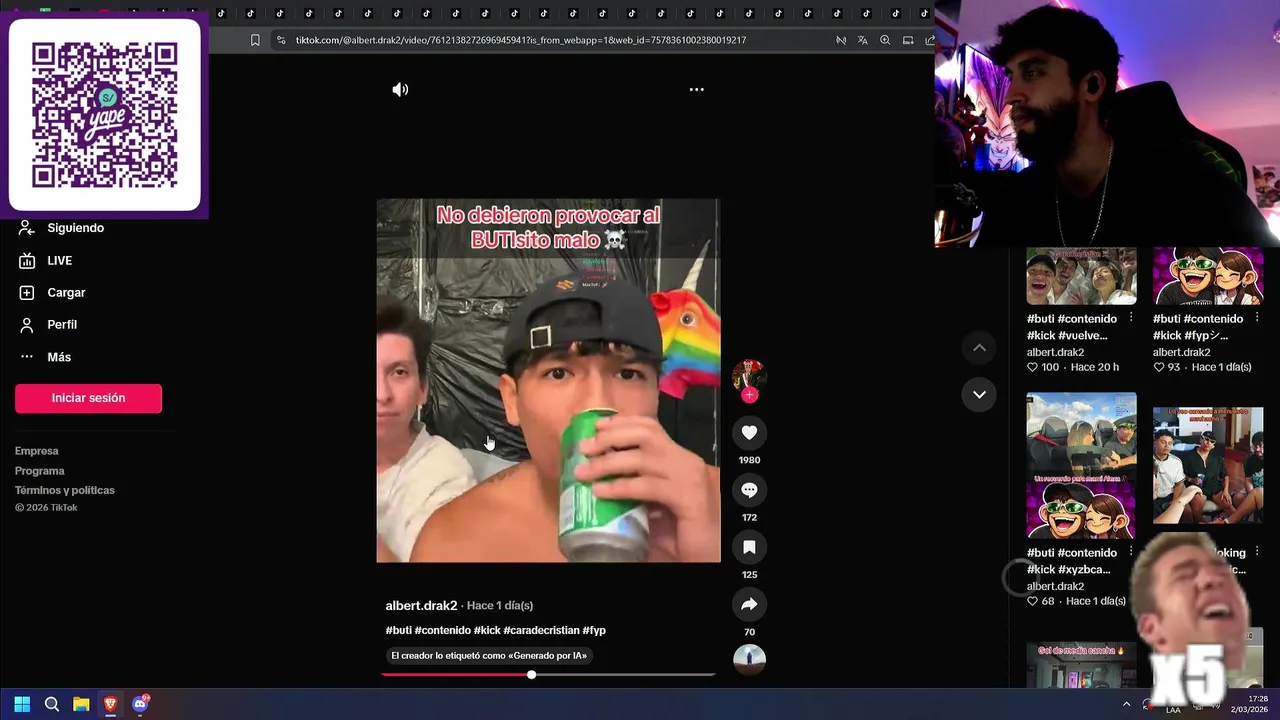
Task: Open Discord from the taskbar
Action: tap(140, 704)
